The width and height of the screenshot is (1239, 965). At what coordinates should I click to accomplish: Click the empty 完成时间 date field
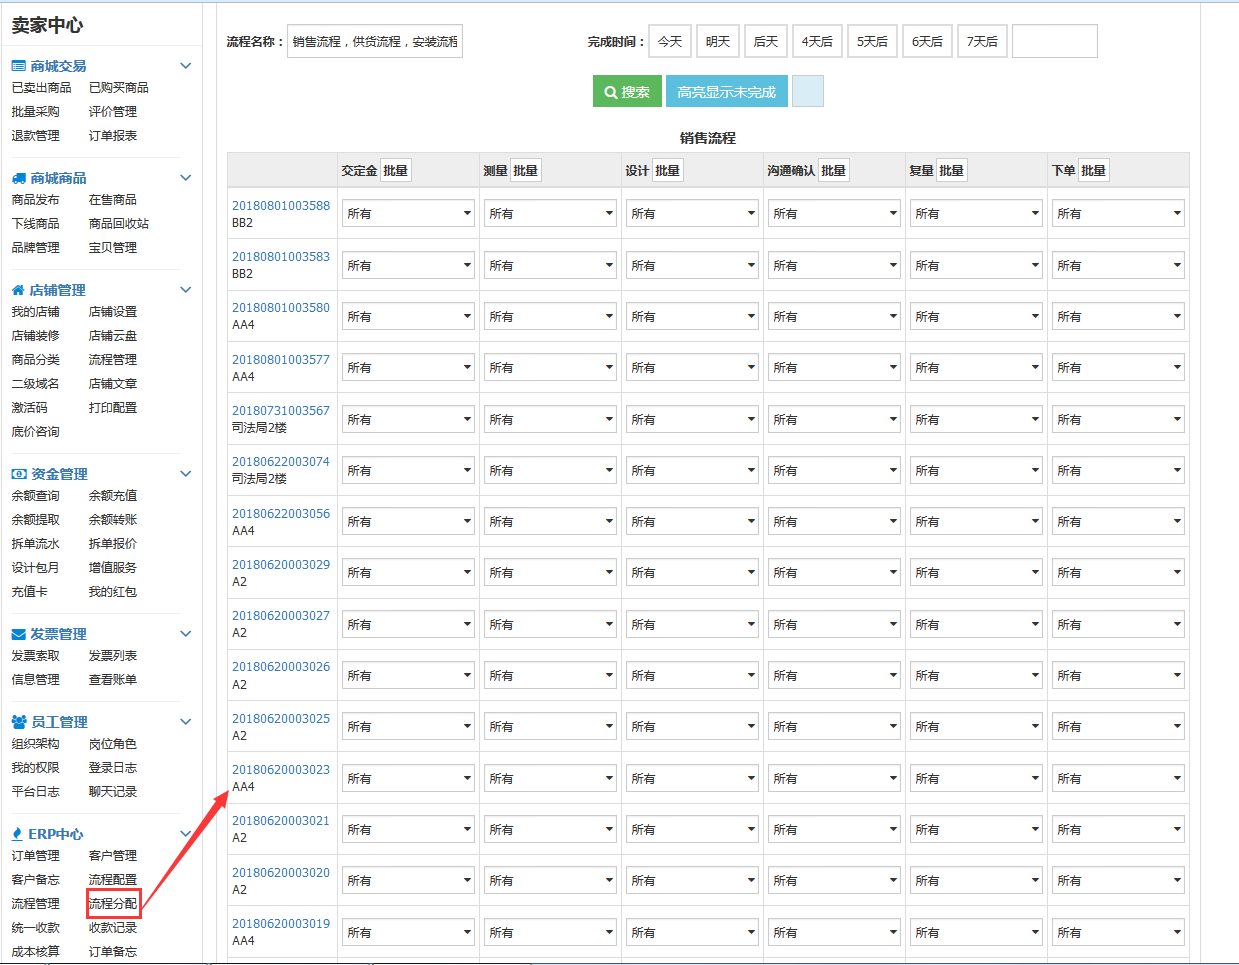[x=1055, y=41]
